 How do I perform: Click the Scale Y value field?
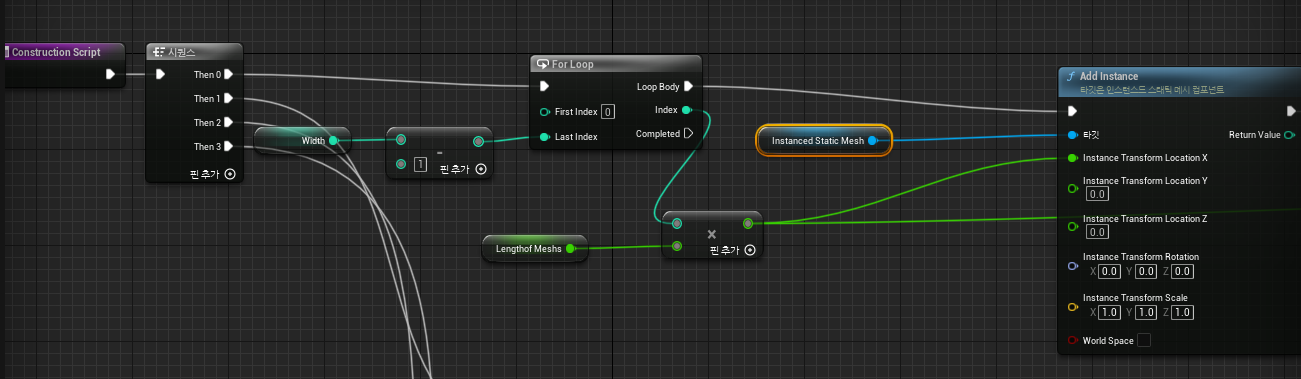click(1146, 312)
